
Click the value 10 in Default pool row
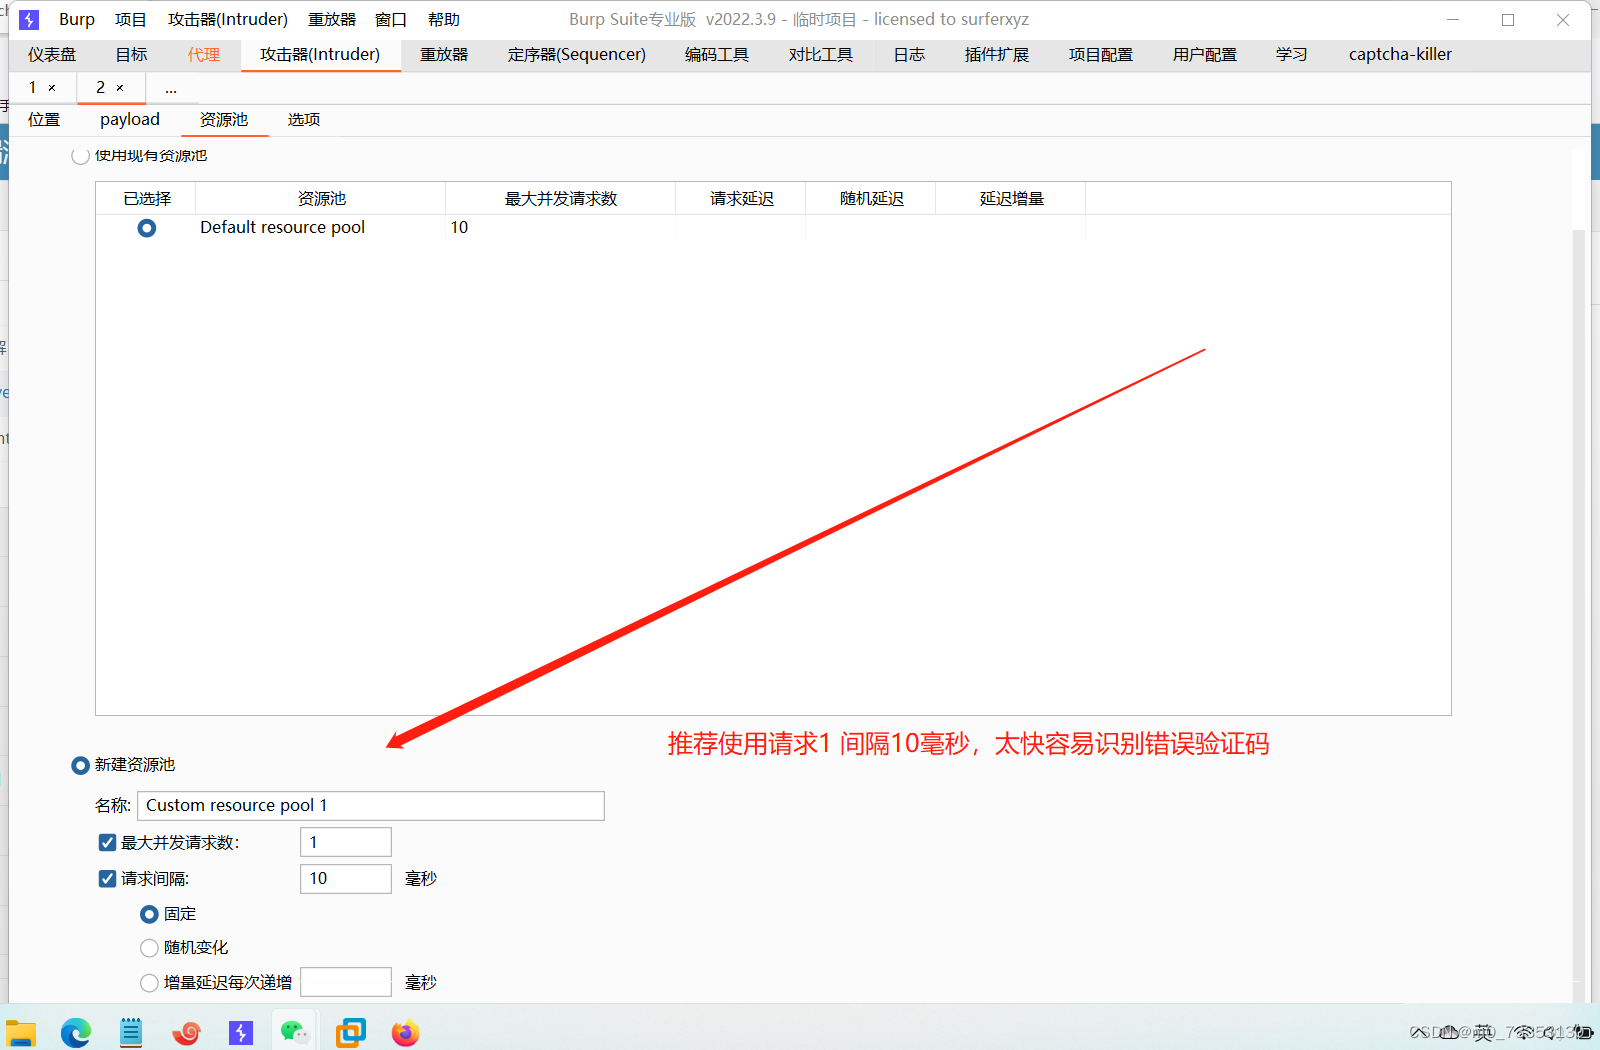[x=459, y=228]
